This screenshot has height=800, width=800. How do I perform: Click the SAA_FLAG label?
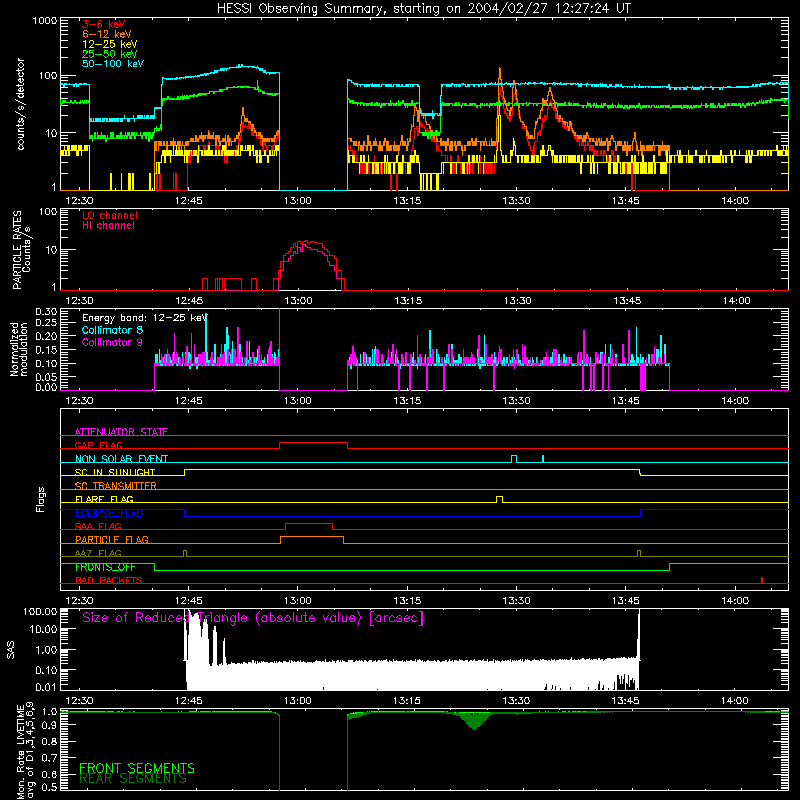98,526
